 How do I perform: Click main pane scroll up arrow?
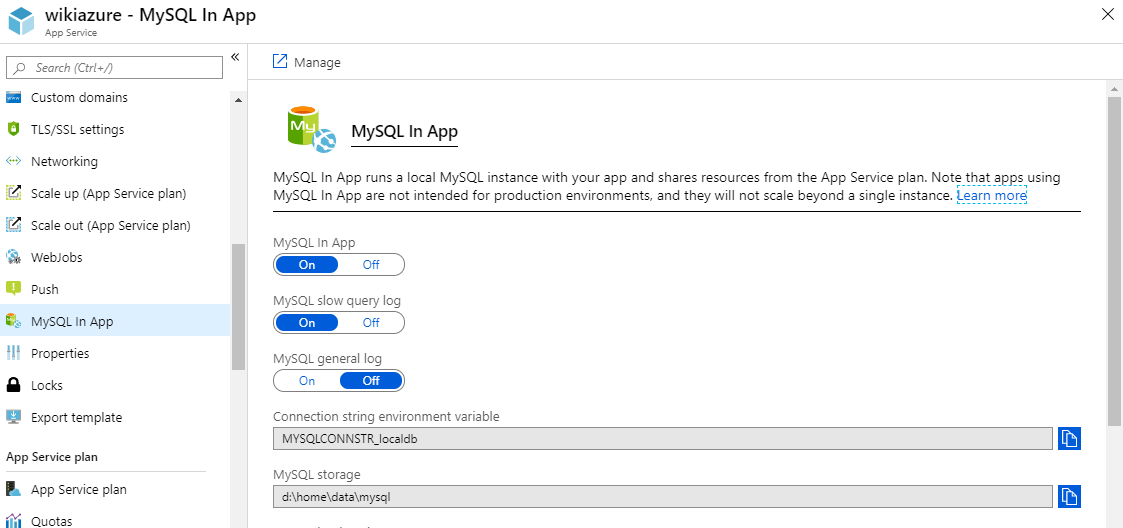(x=1114, y=89)
